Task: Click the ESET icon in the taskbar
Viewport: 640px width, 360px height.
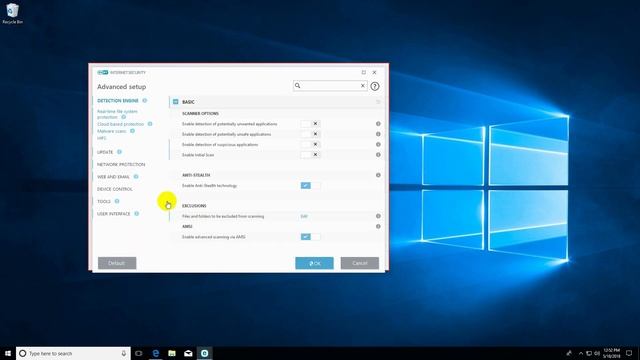Action: coord(204,353)
